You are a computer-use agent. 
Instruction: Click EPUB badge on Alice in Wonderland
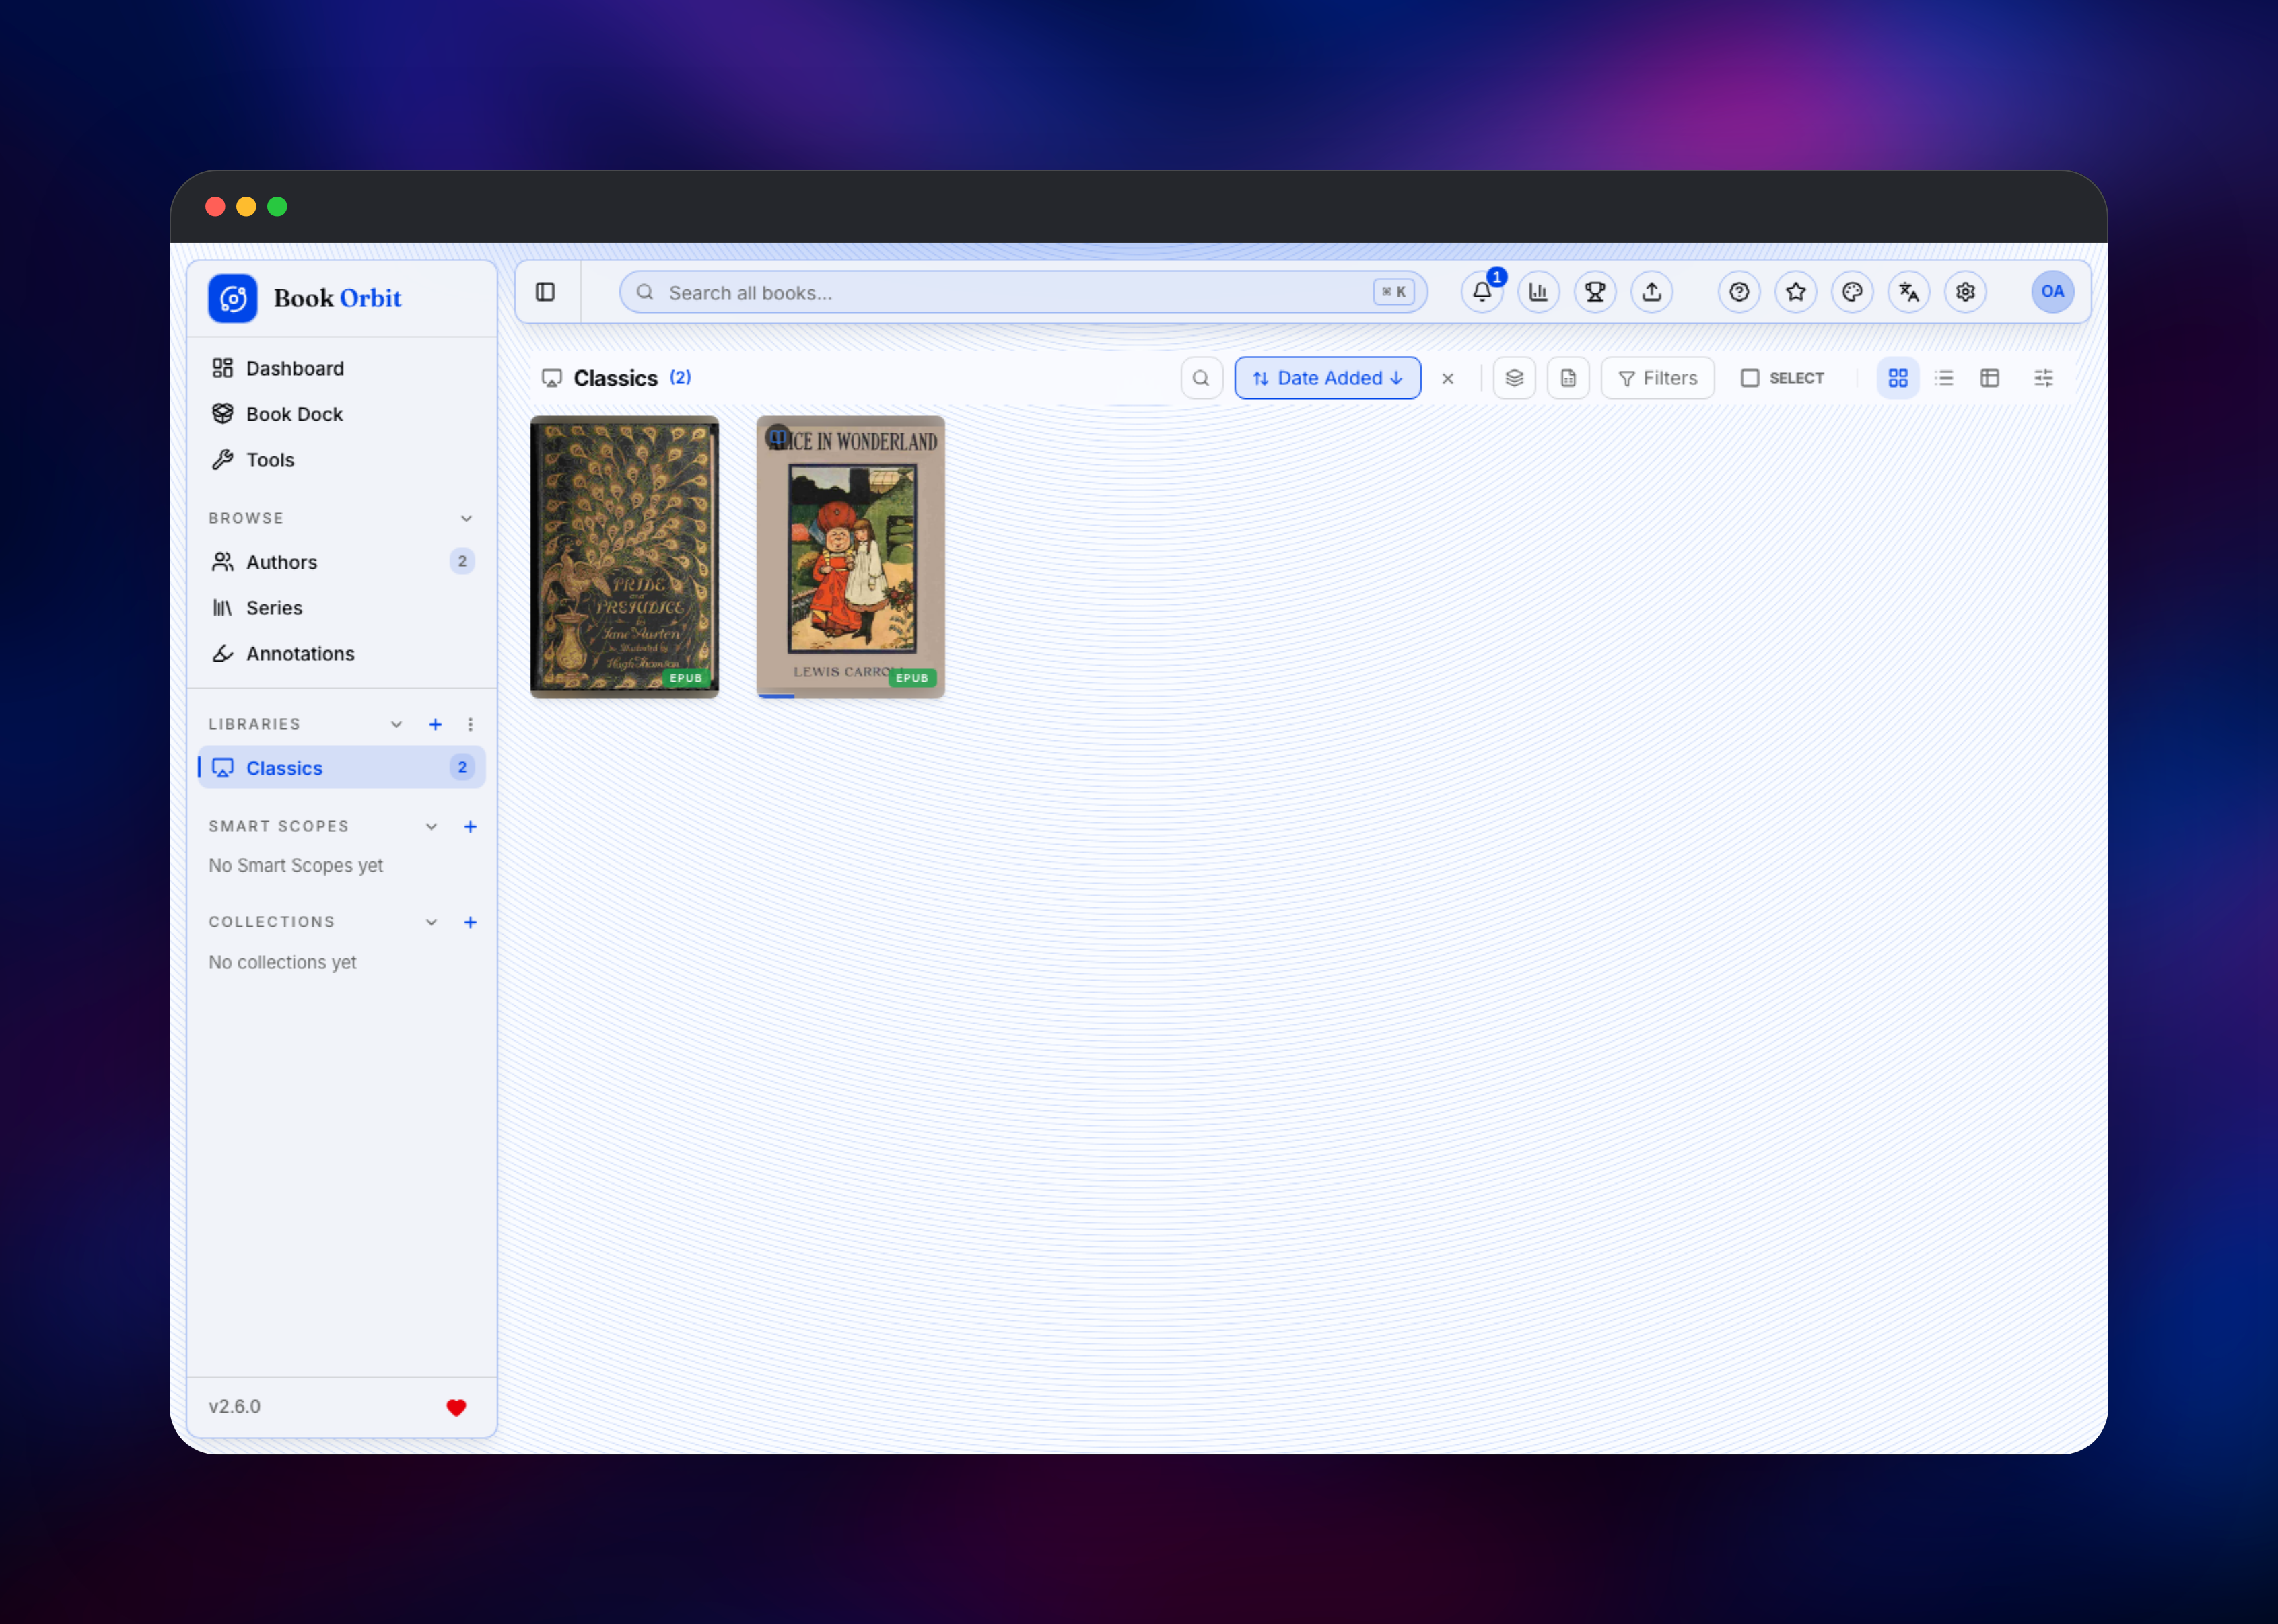[912, 678]
